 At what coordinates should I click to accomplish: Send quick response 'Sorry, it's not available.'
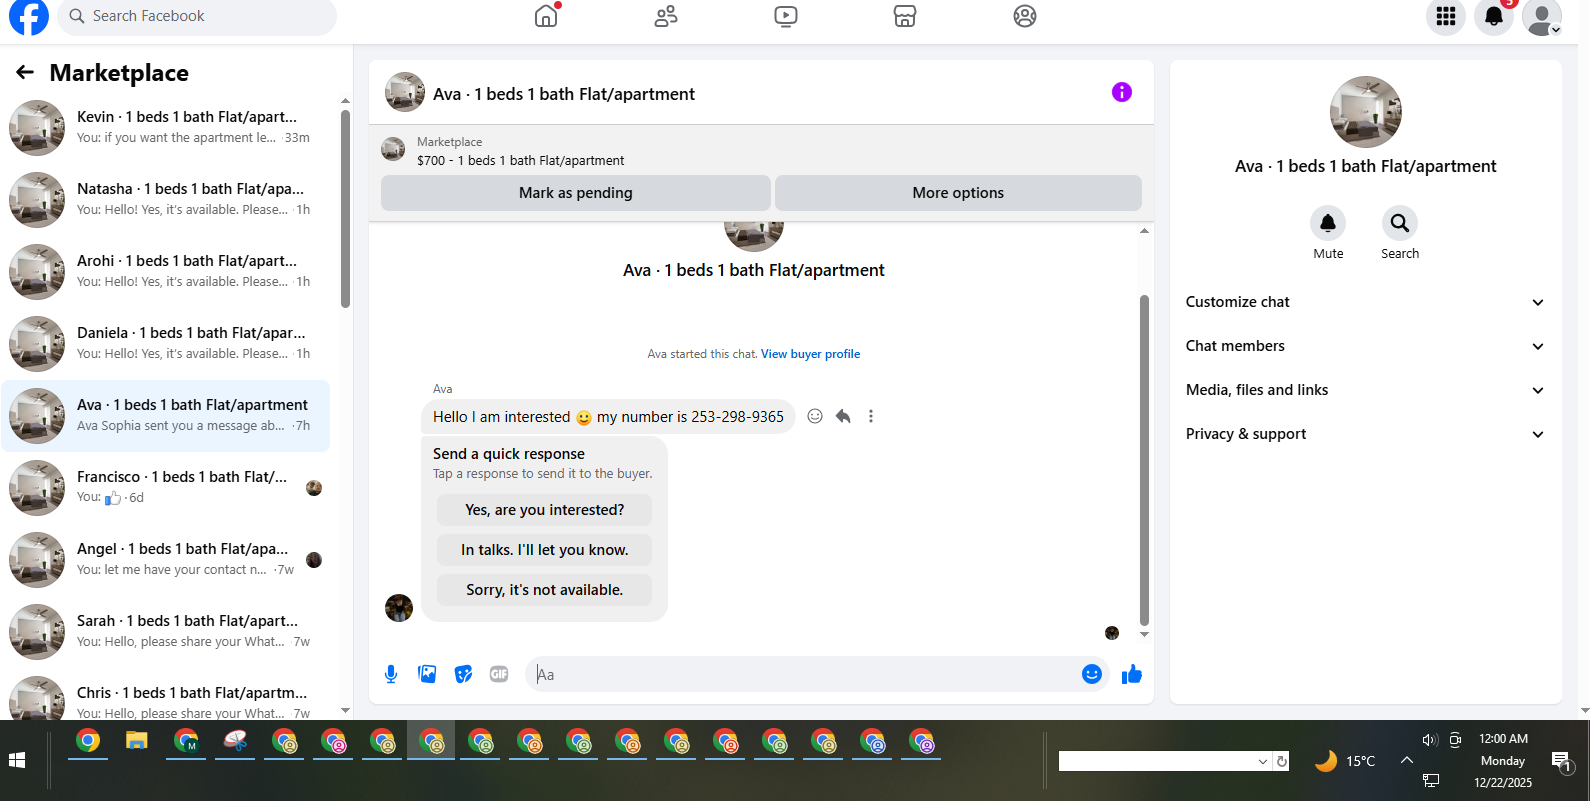coord(544,590)
